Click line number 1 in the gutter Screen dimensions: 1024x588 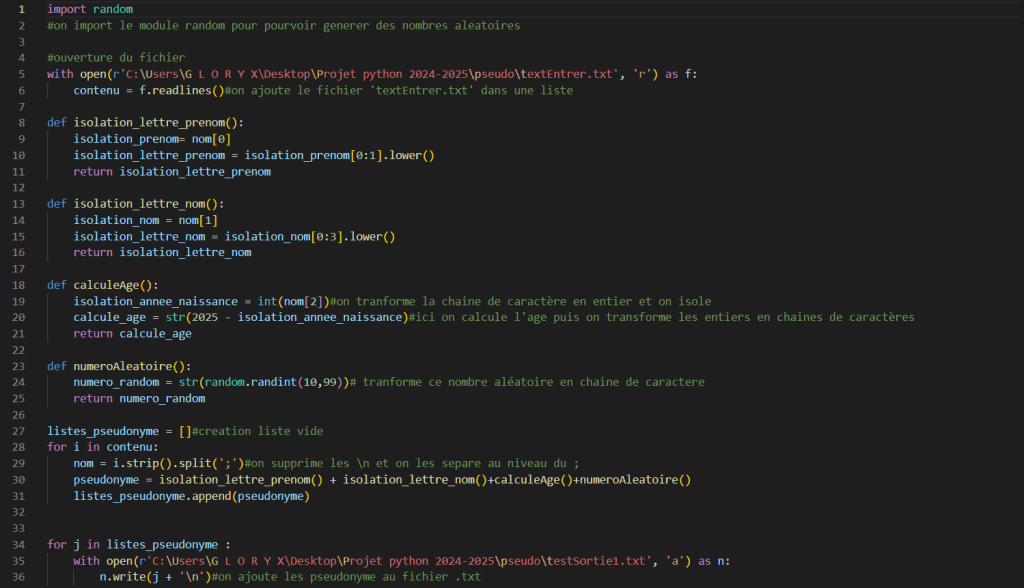click(x=21, y=9)
